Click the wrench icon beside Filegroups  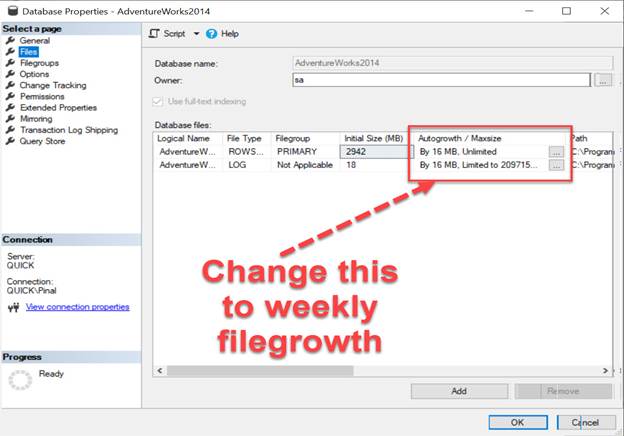coord(10,62)
